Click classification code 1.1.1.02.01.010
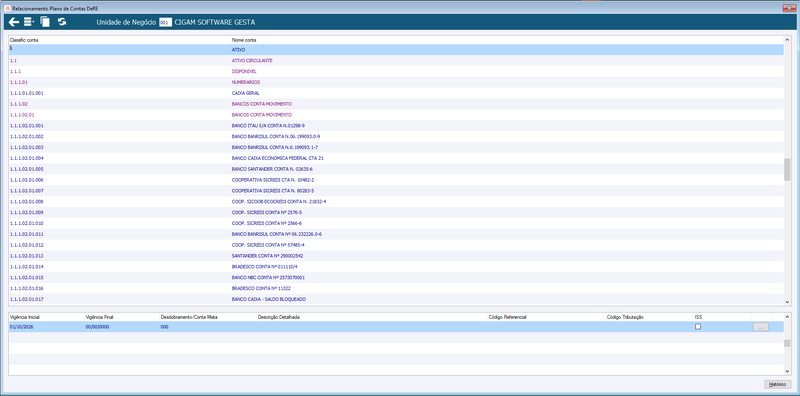800x396 pixels. coord(27,224)
